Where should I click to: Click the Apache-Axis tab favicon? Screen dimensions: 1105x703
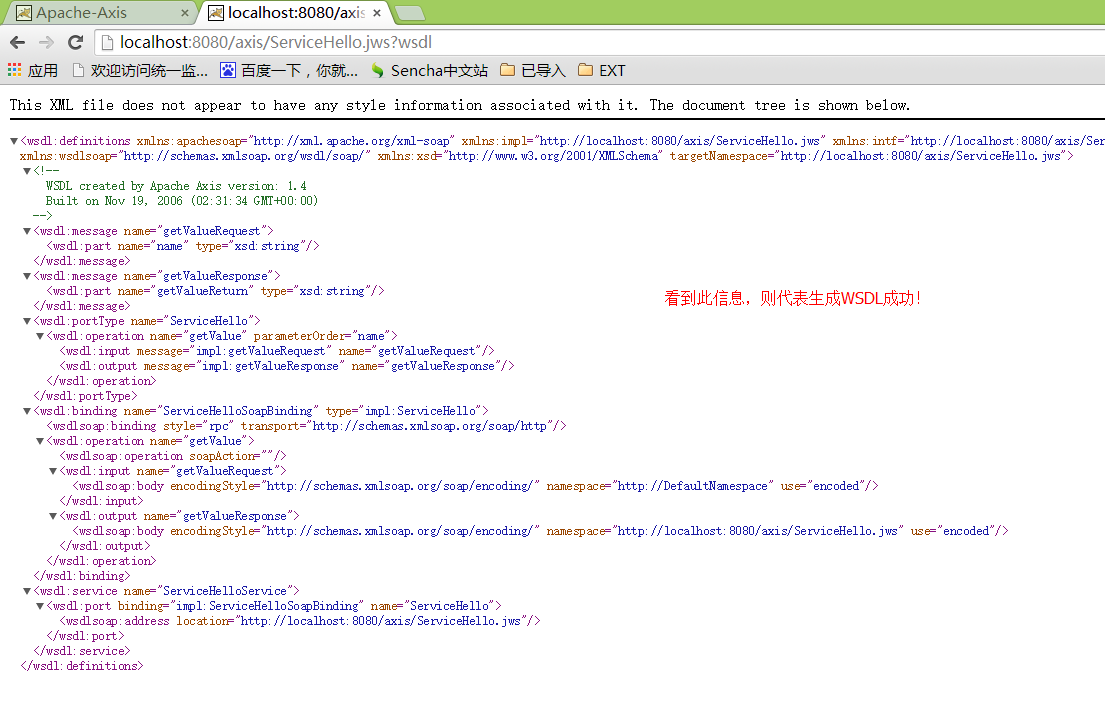[24, 13]
